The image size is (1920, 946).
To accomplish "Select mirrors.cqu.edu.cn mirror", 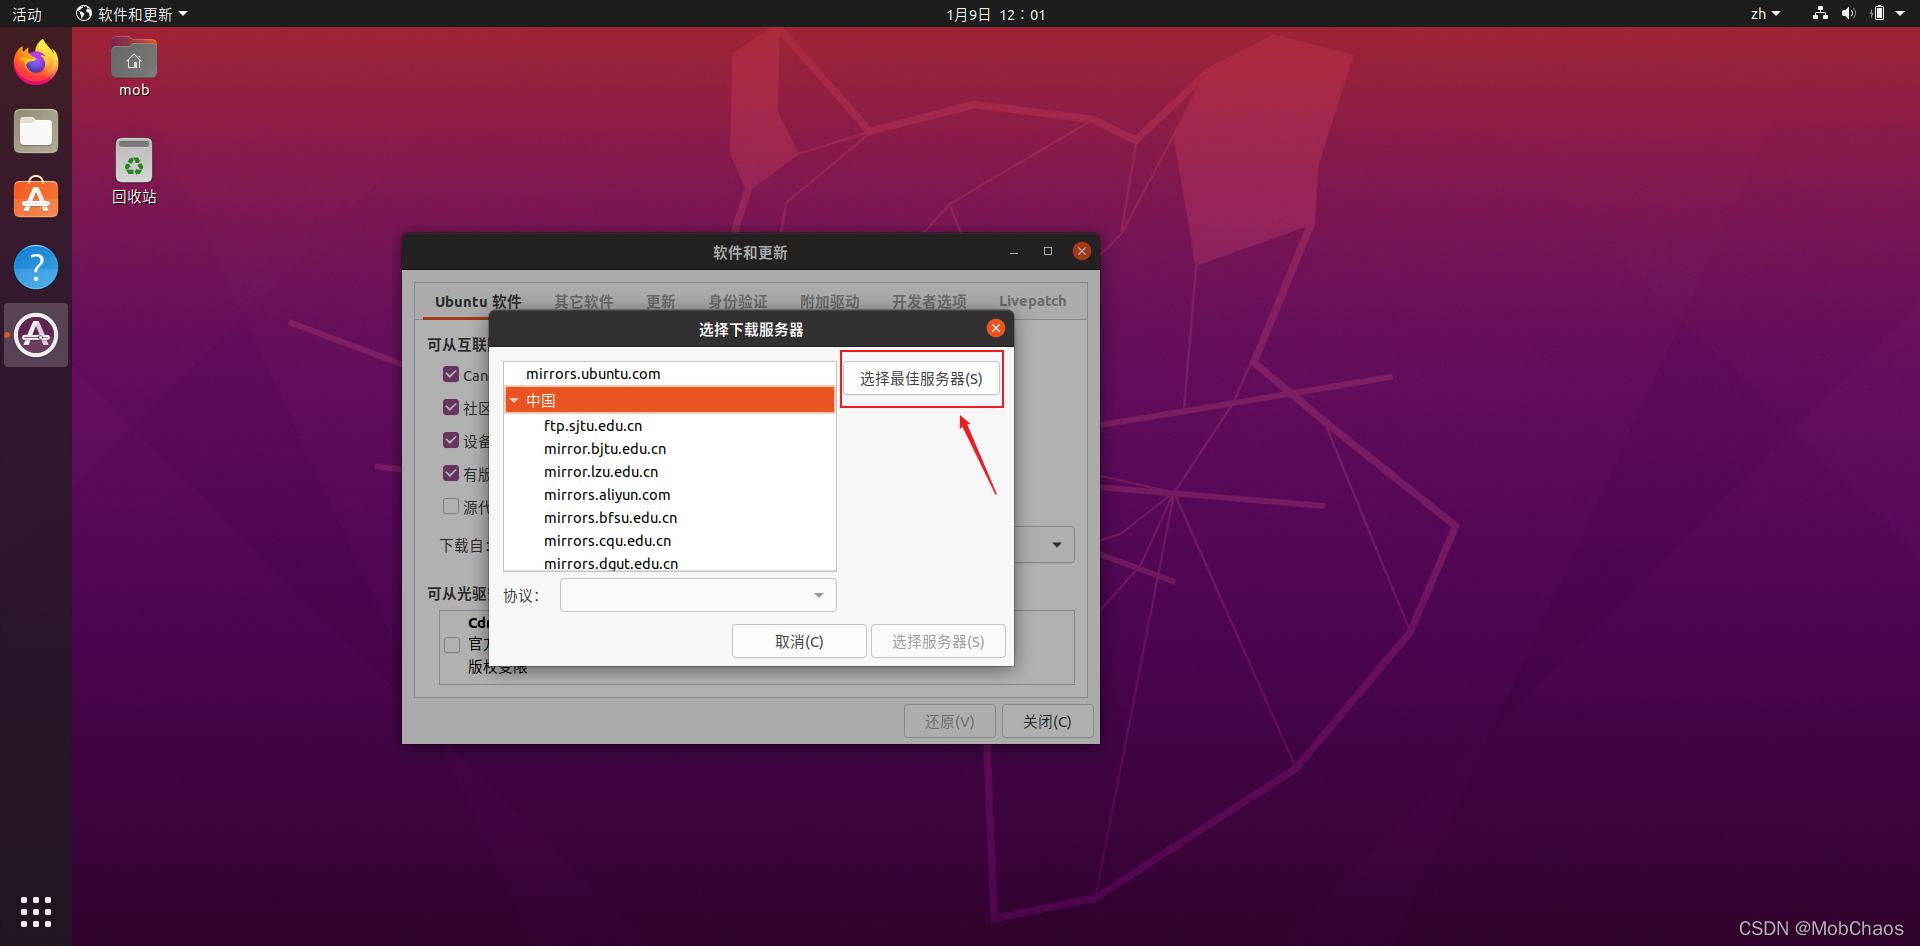I will point(670,541).
